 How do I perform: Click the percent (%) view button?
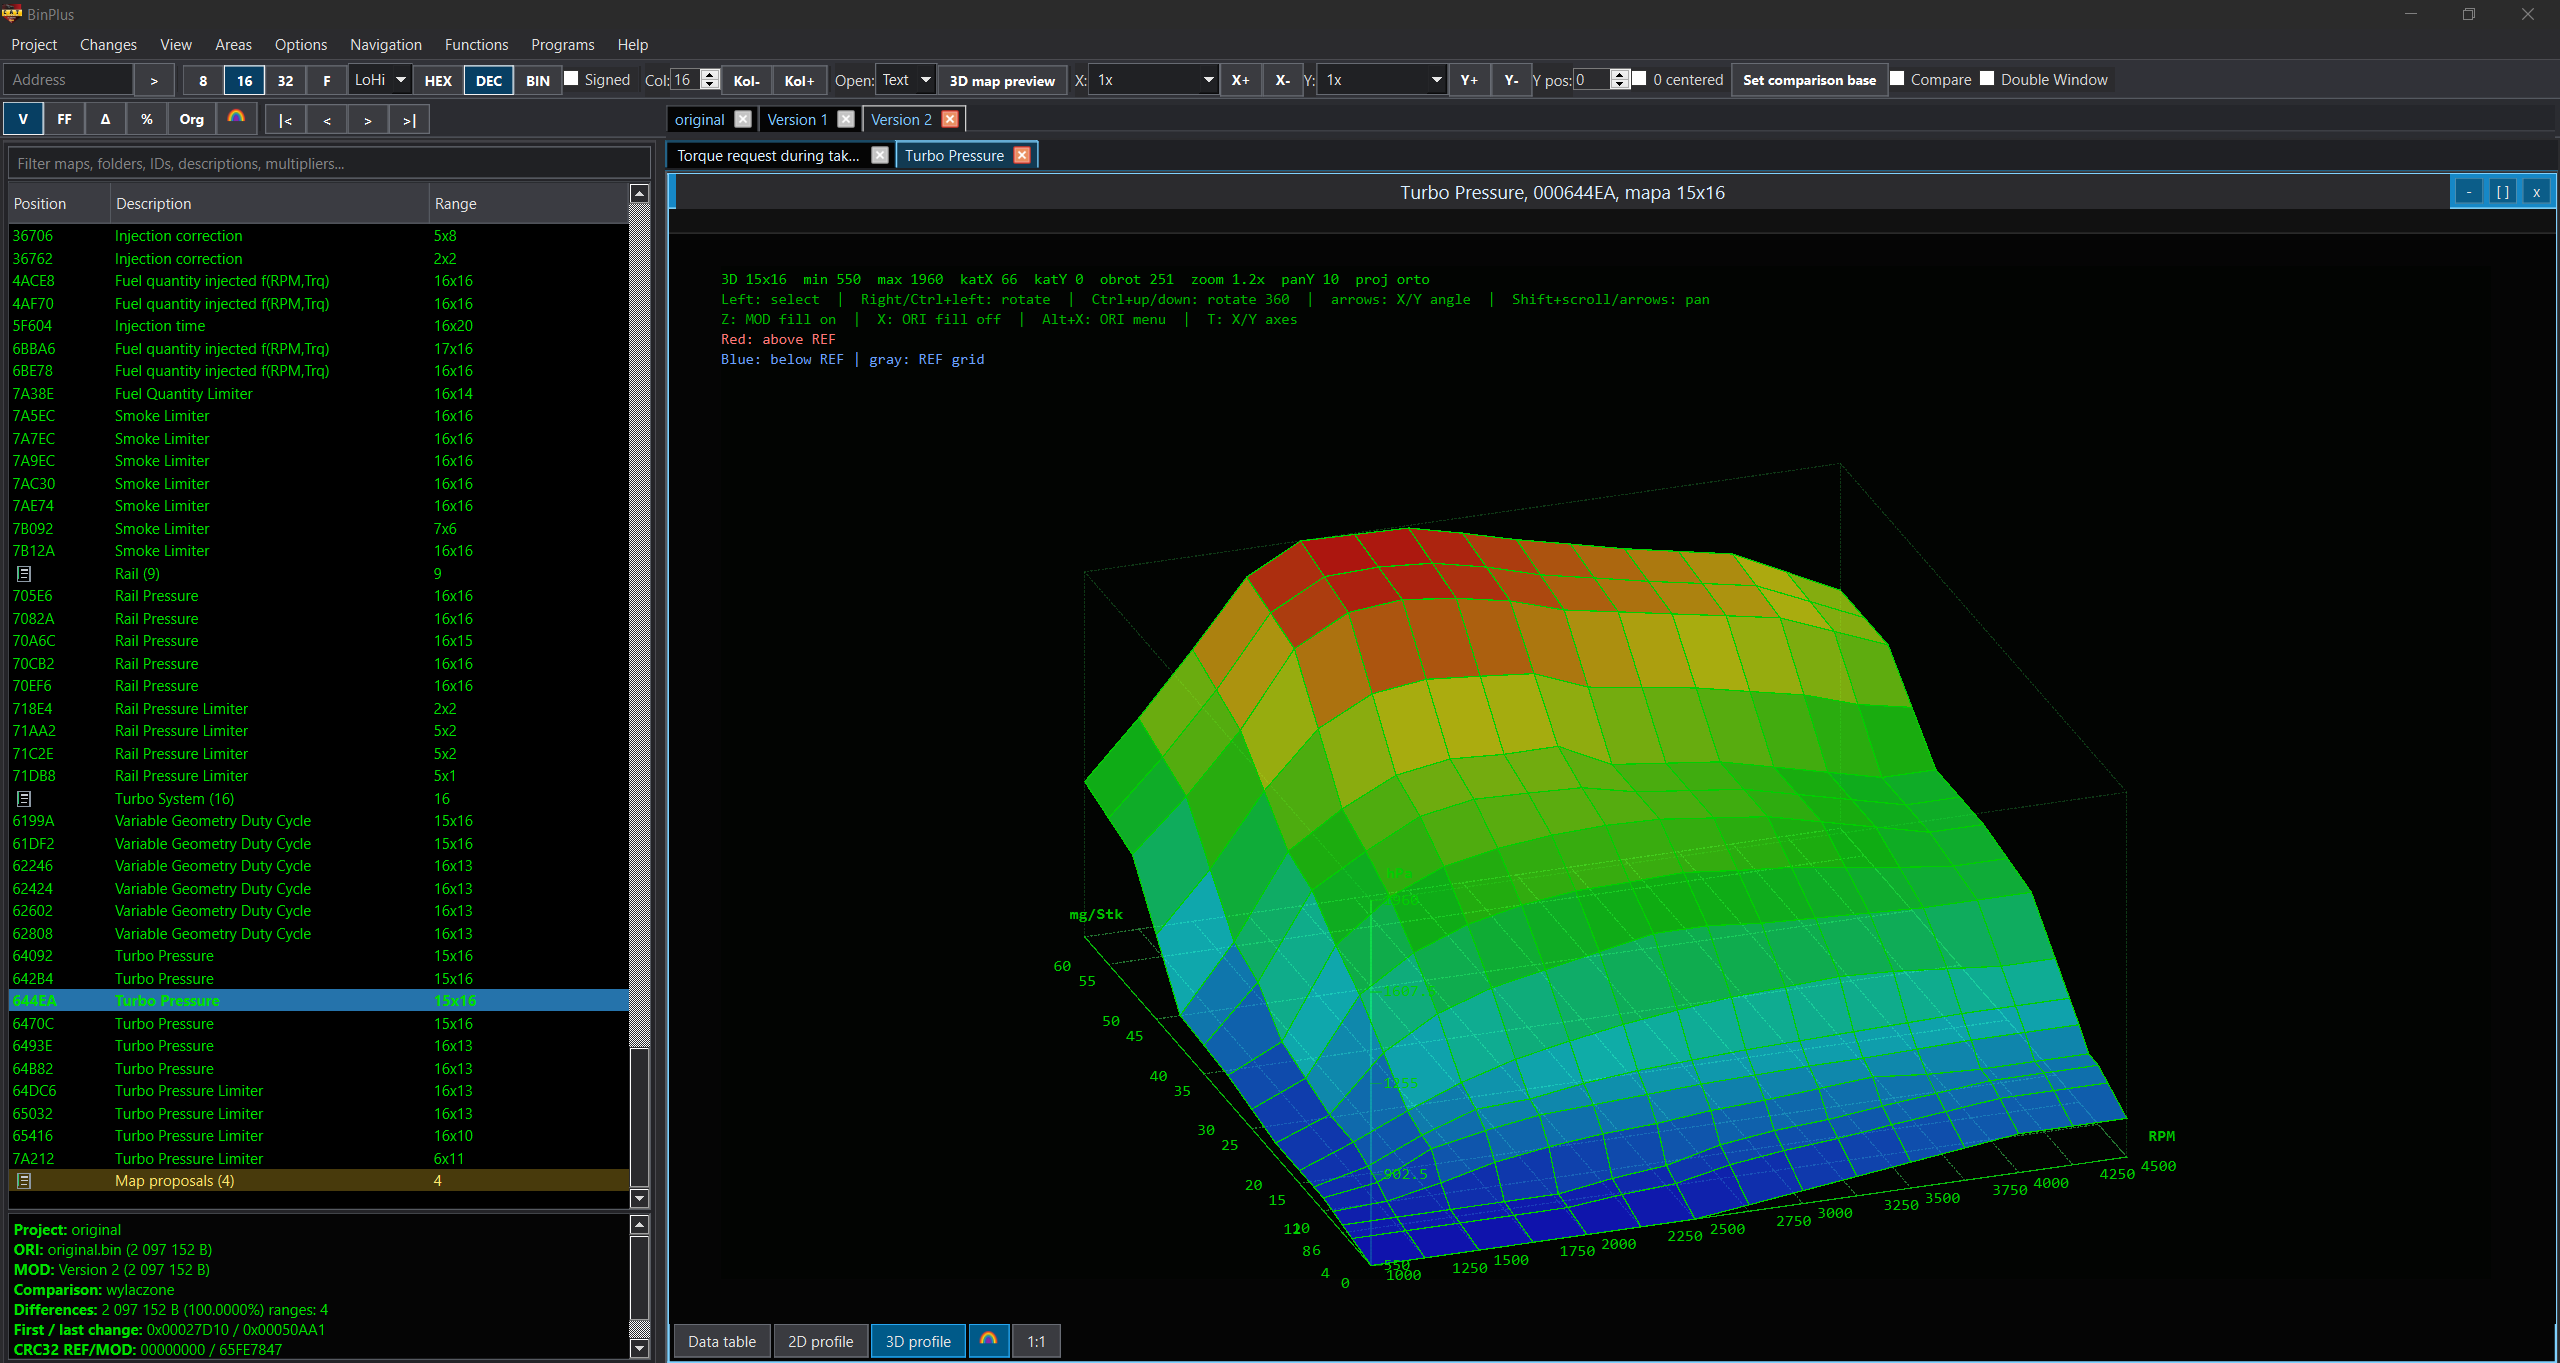[x=146, y=119]
